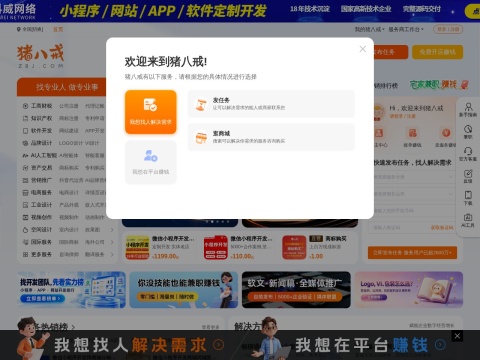Click the 国际服务 category icon
The width and height of the screenshot is (480, 360).
(x=25, y=242)
